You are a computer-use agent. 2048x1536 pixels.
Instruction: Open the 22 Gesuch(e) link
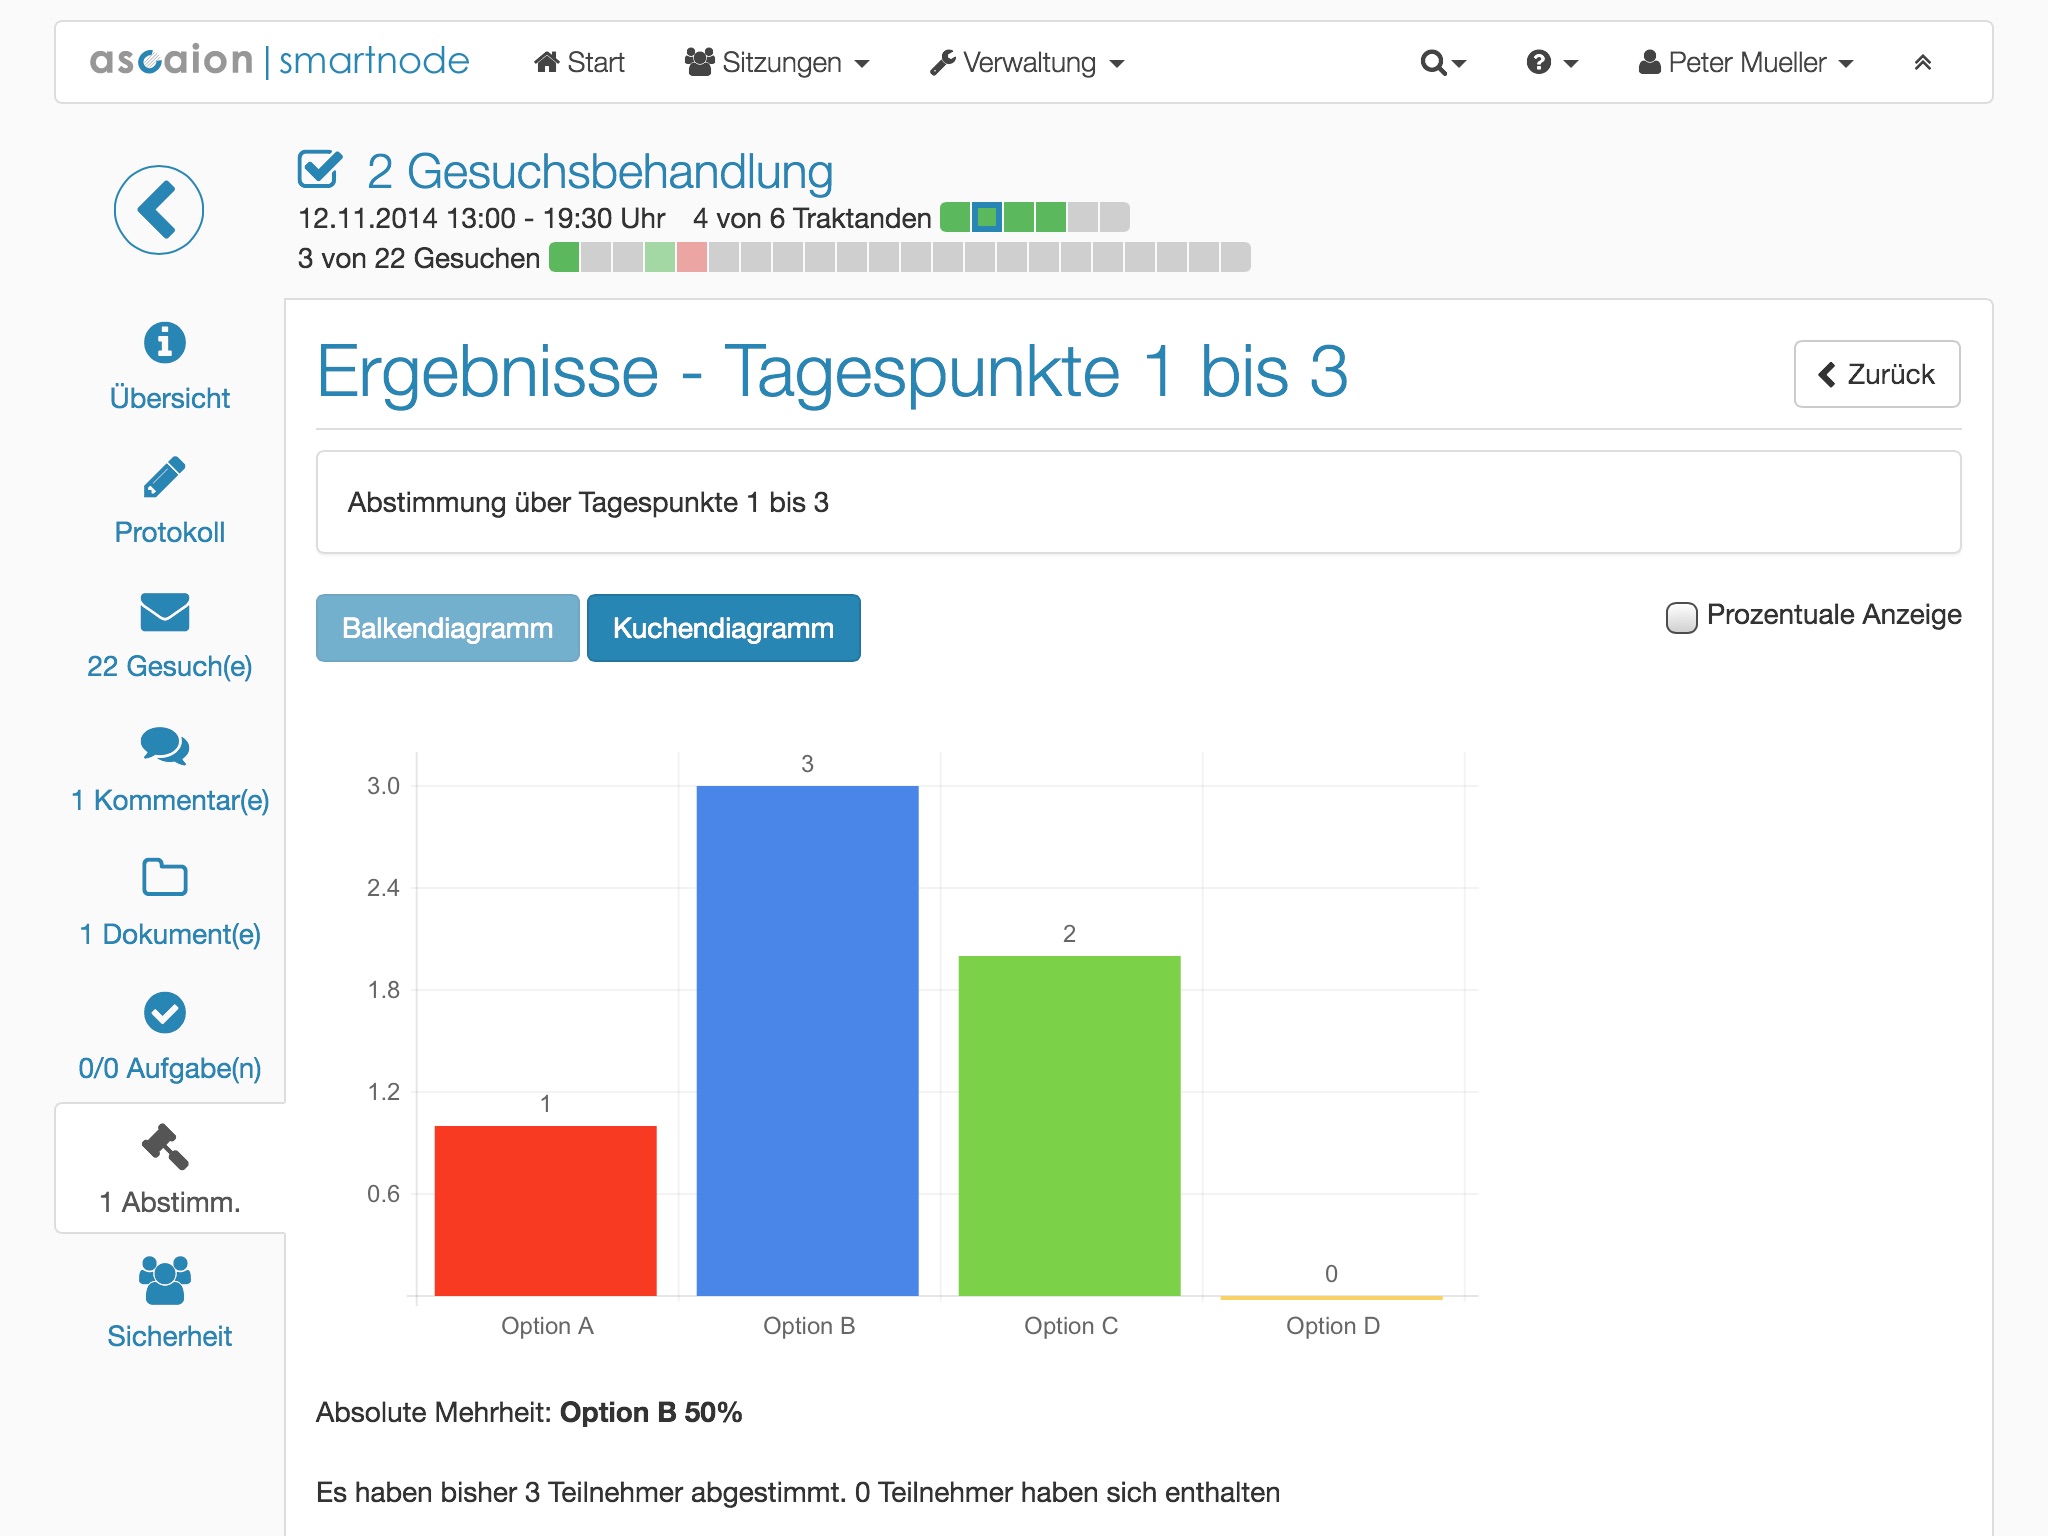pyautogui.click(x=170, y=666)
